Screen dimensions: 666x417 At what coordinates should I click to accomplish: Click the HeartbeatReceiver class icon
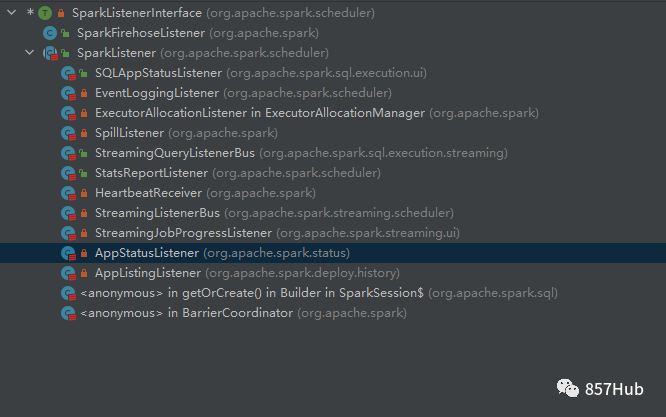coord(68,193)
